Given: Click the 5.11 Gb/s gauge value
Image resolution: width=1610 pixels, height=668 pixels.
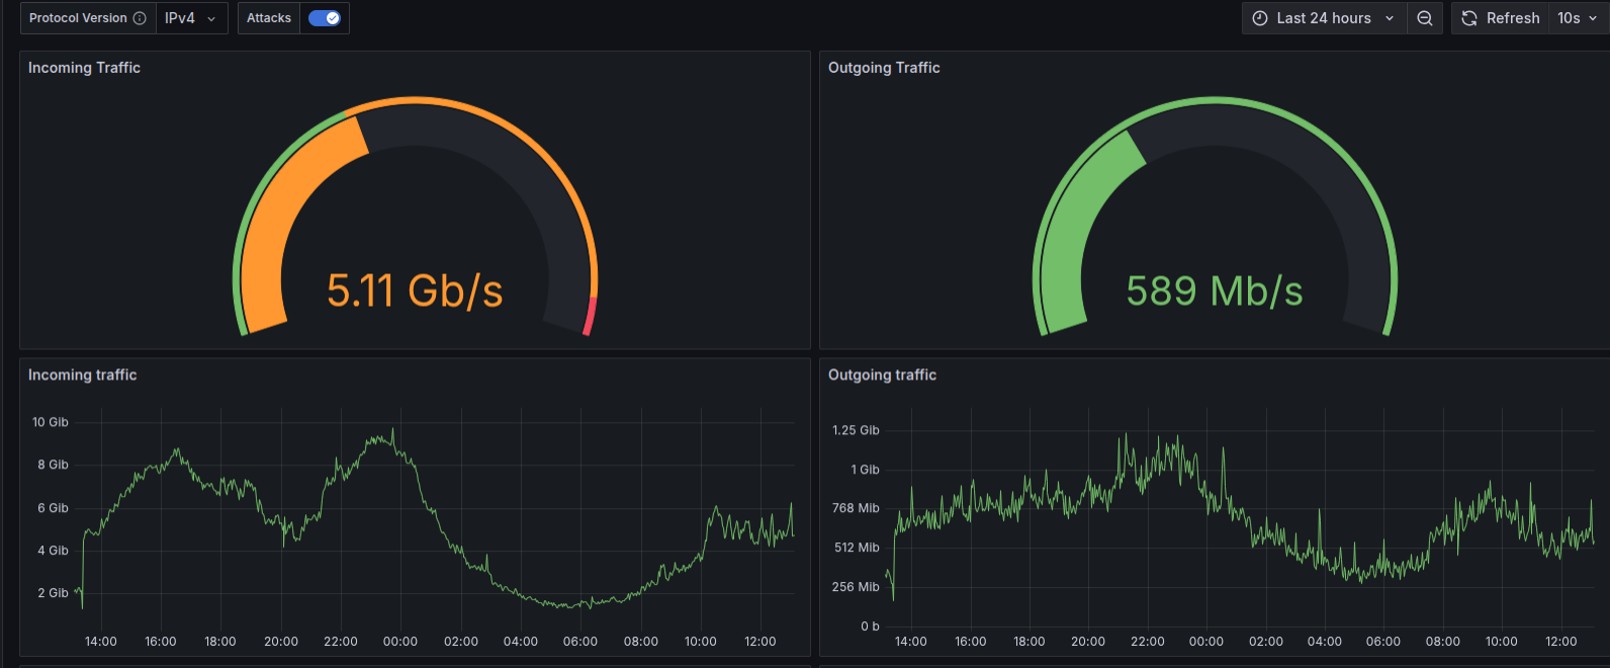Looking at the screenshot, I should [414, 291].
